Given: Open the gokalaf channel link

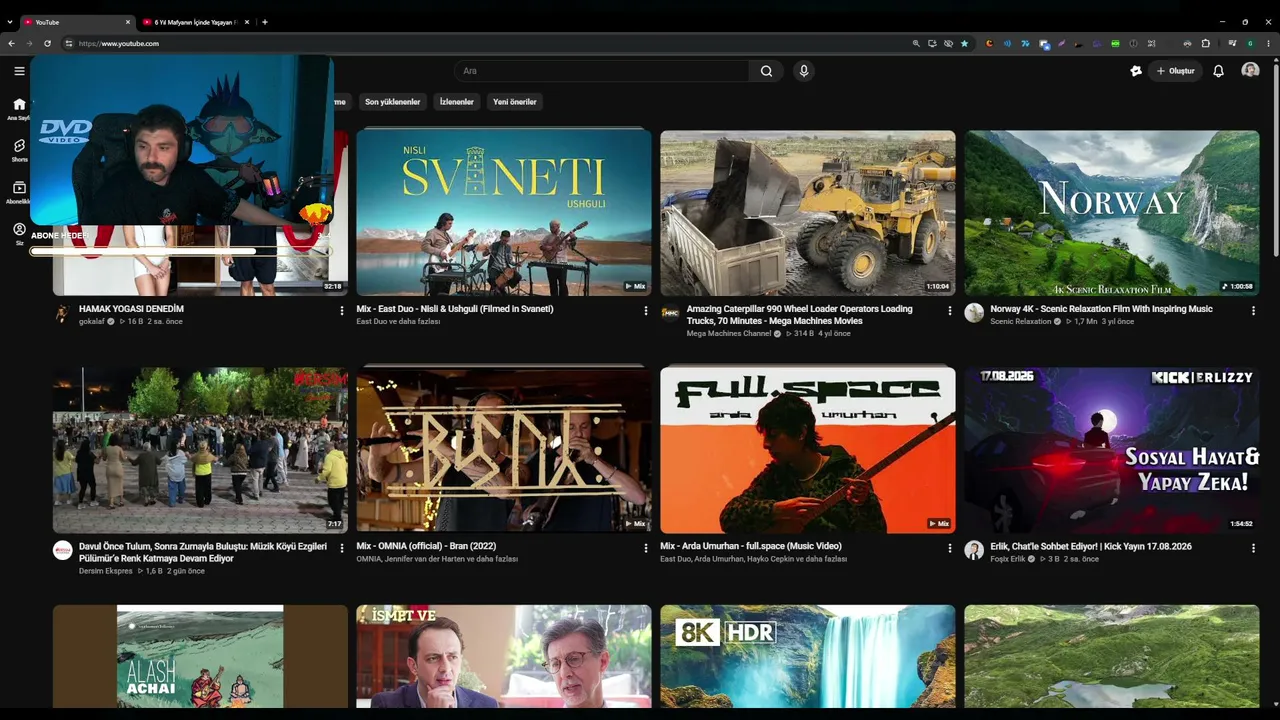Looking at the screenshot, I should (x=92, y=322).
